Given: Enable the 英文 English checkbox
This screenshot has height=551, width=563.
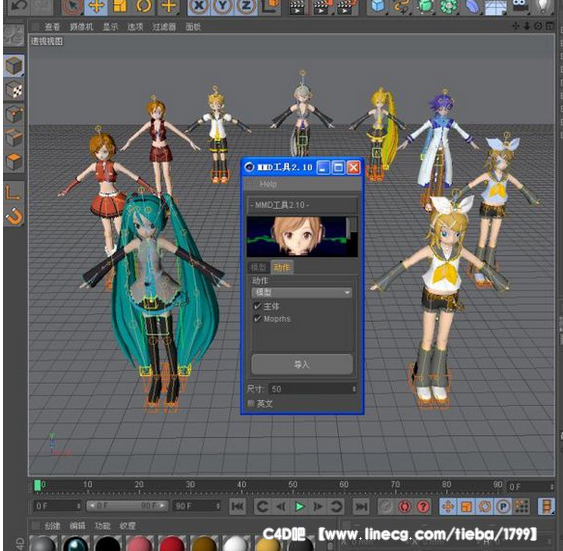Looking at the screenshot, I should pyautogui.click(x=251, y=403).
